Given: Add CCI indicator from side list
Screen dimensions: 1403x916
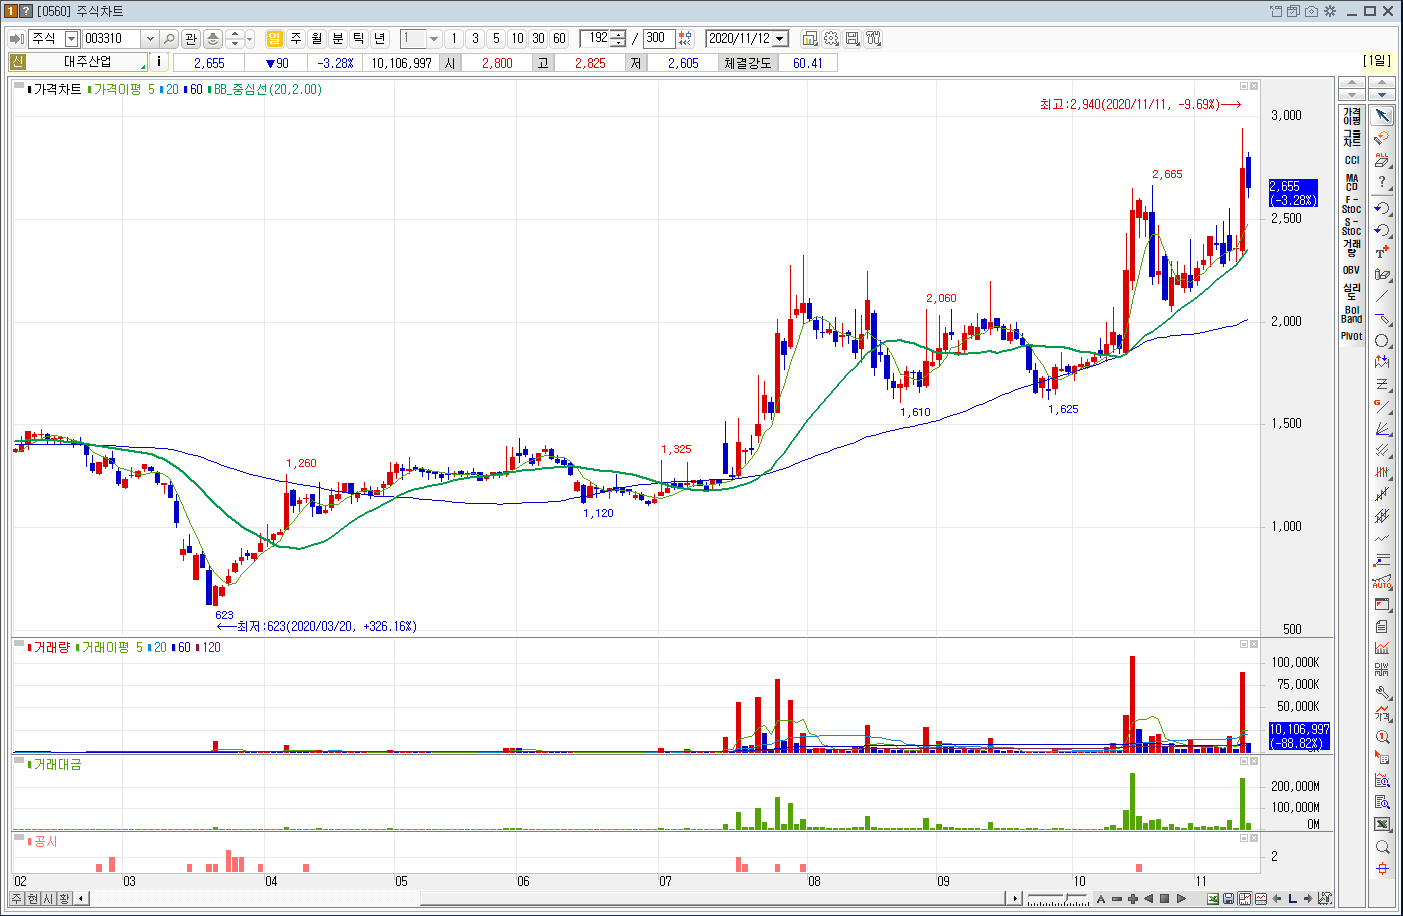Looking at the screenshot, I should click(1352, 160).
